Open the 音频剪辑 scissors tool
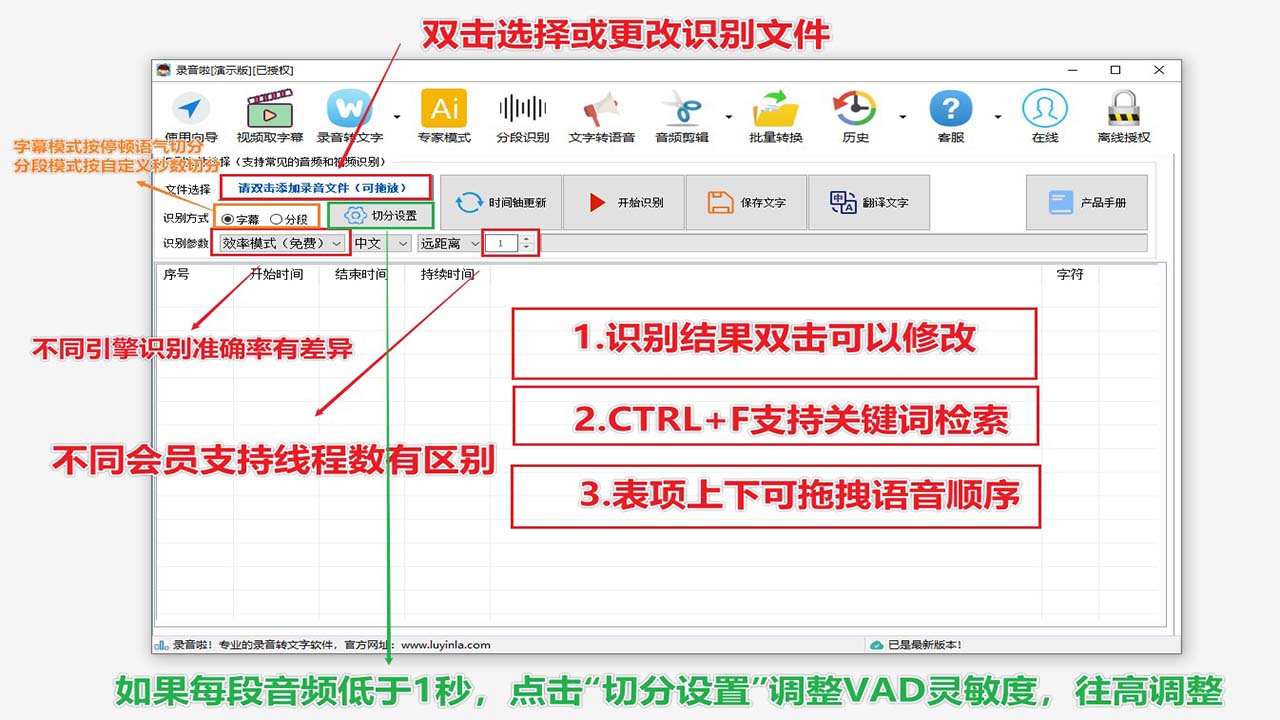 [x=685, y=110]
